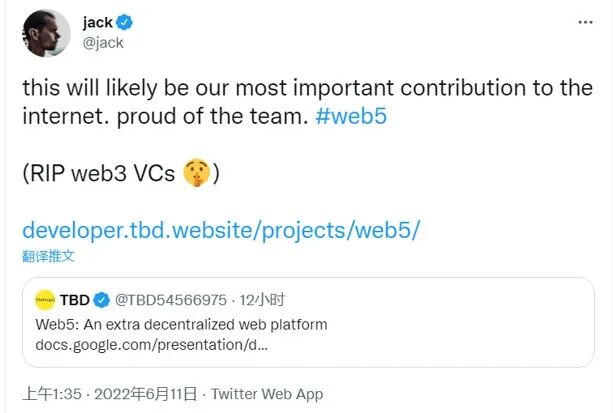Click the Twitter Web App source label
The width and height of the screenshot is (613, 413).
[x=267, y=394]
